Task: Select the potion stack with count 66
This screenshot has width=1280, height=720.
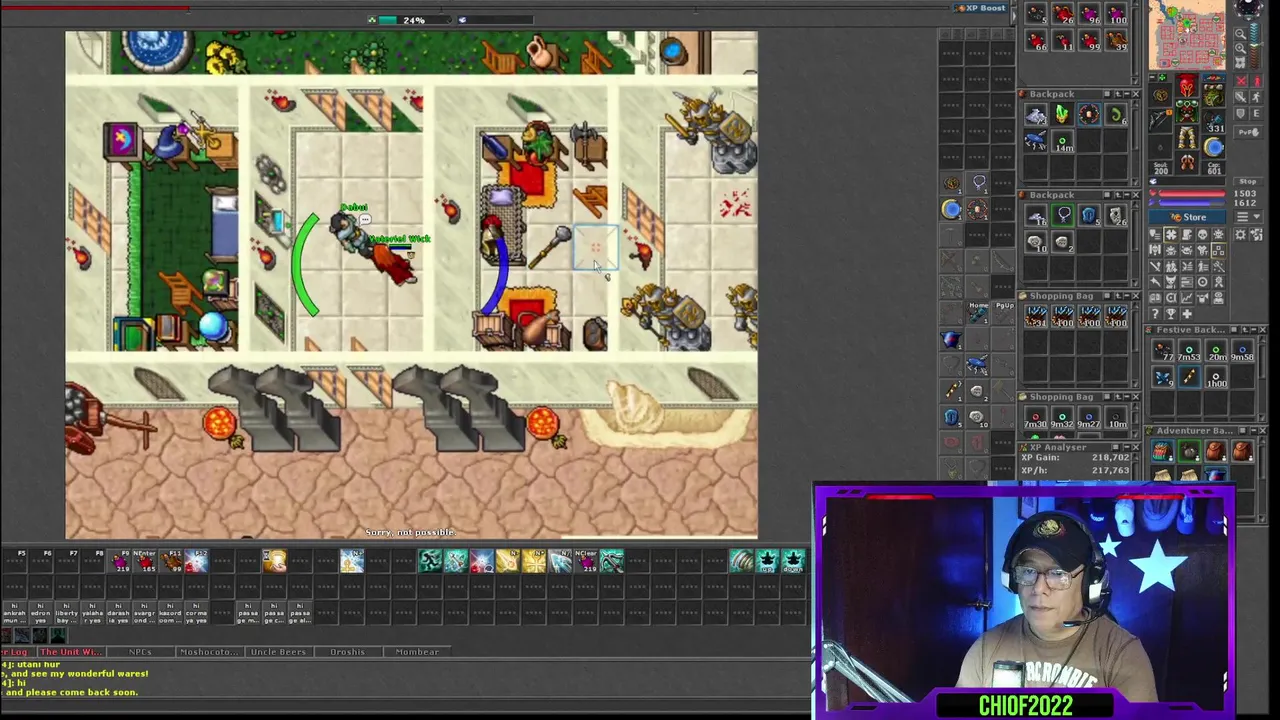Action: coord(1038,41)
